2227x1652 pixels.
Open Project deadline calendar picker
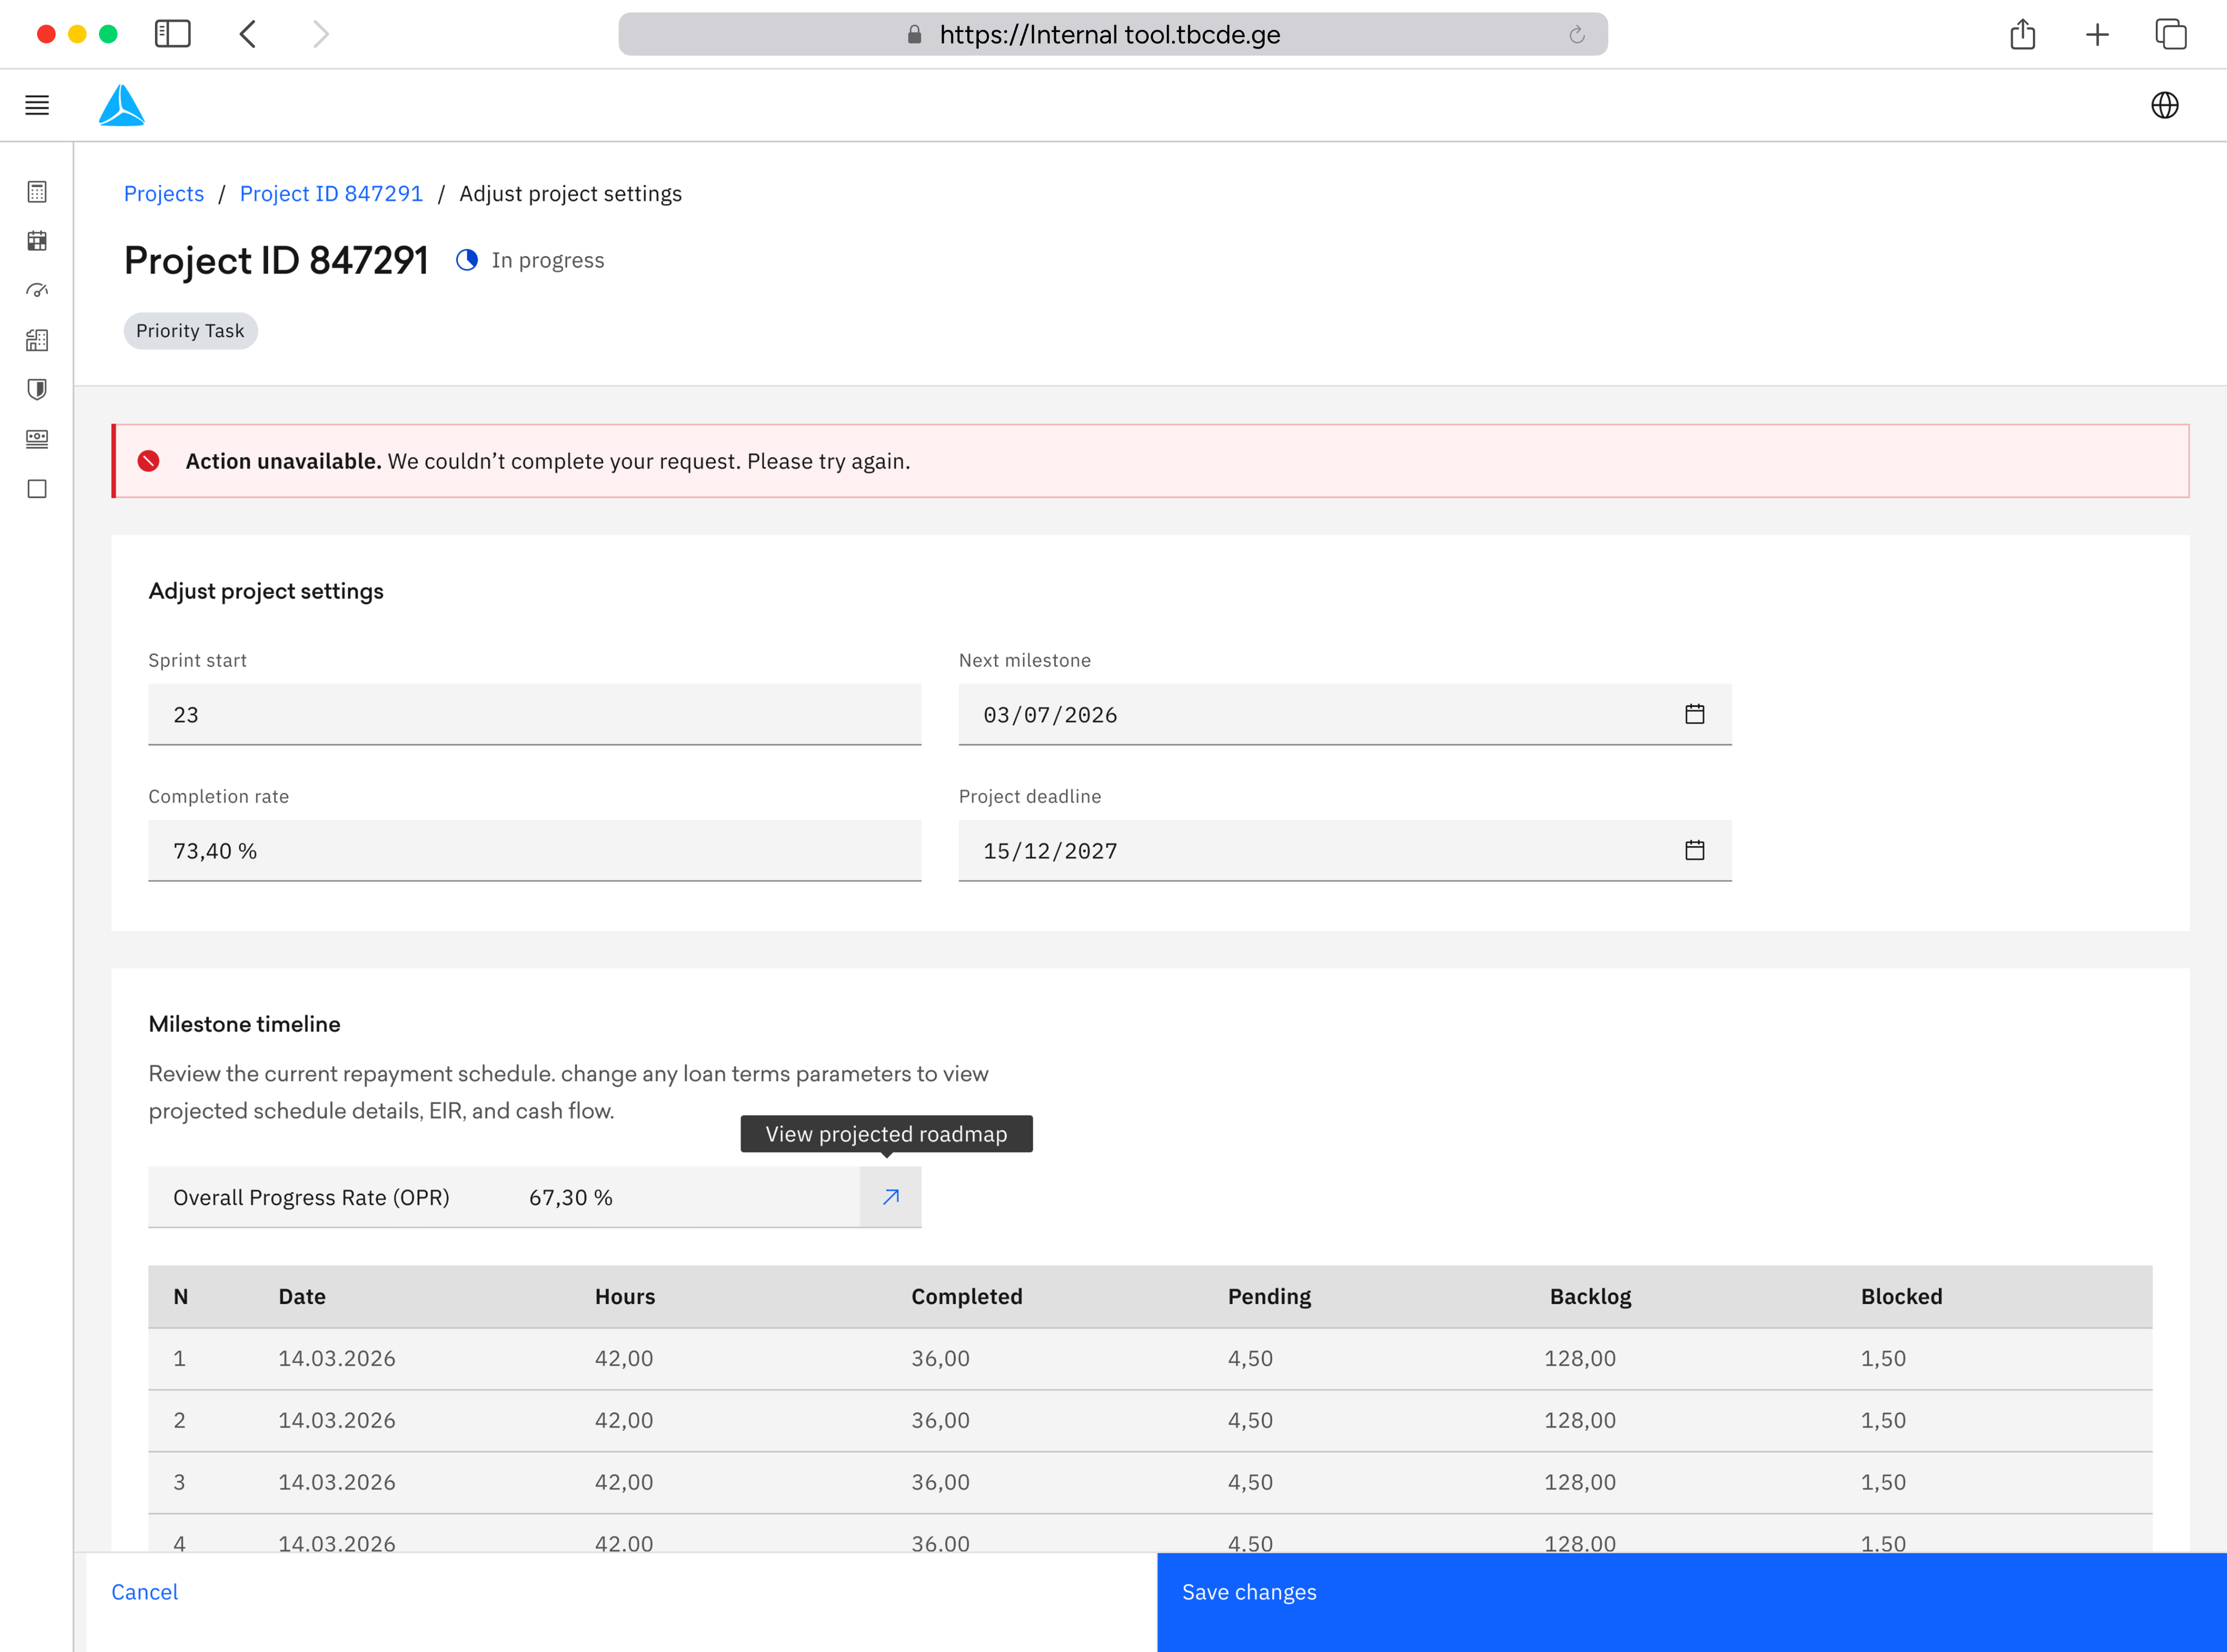(x=1694, y=850)
